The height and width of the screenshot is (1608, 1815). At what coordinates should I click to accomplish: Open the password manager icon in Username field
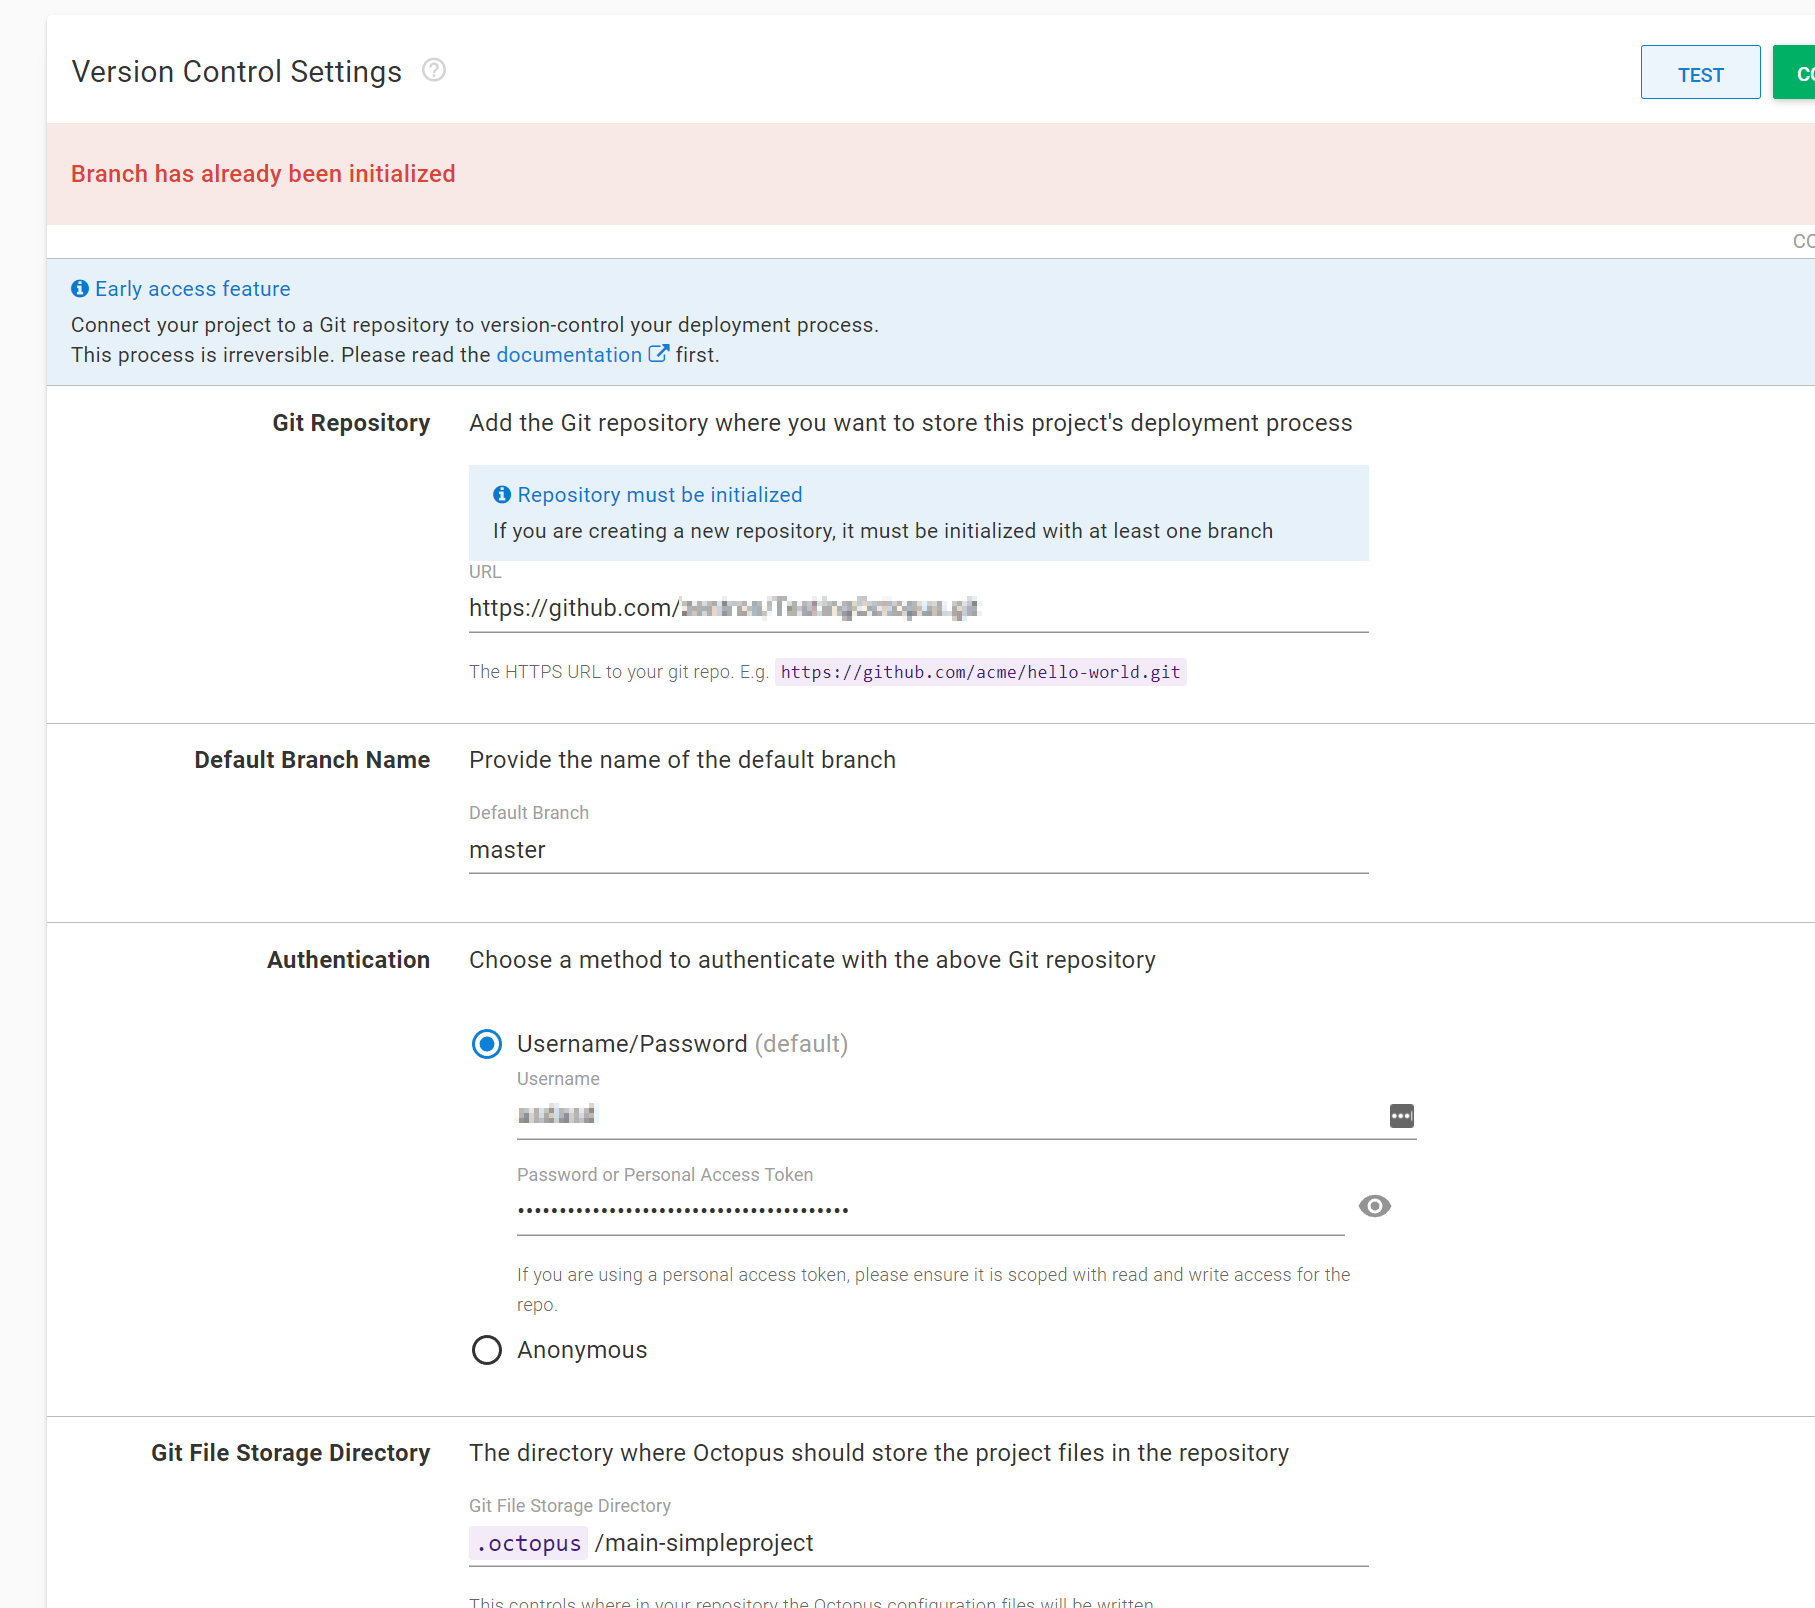(x=1401, y=1116)
